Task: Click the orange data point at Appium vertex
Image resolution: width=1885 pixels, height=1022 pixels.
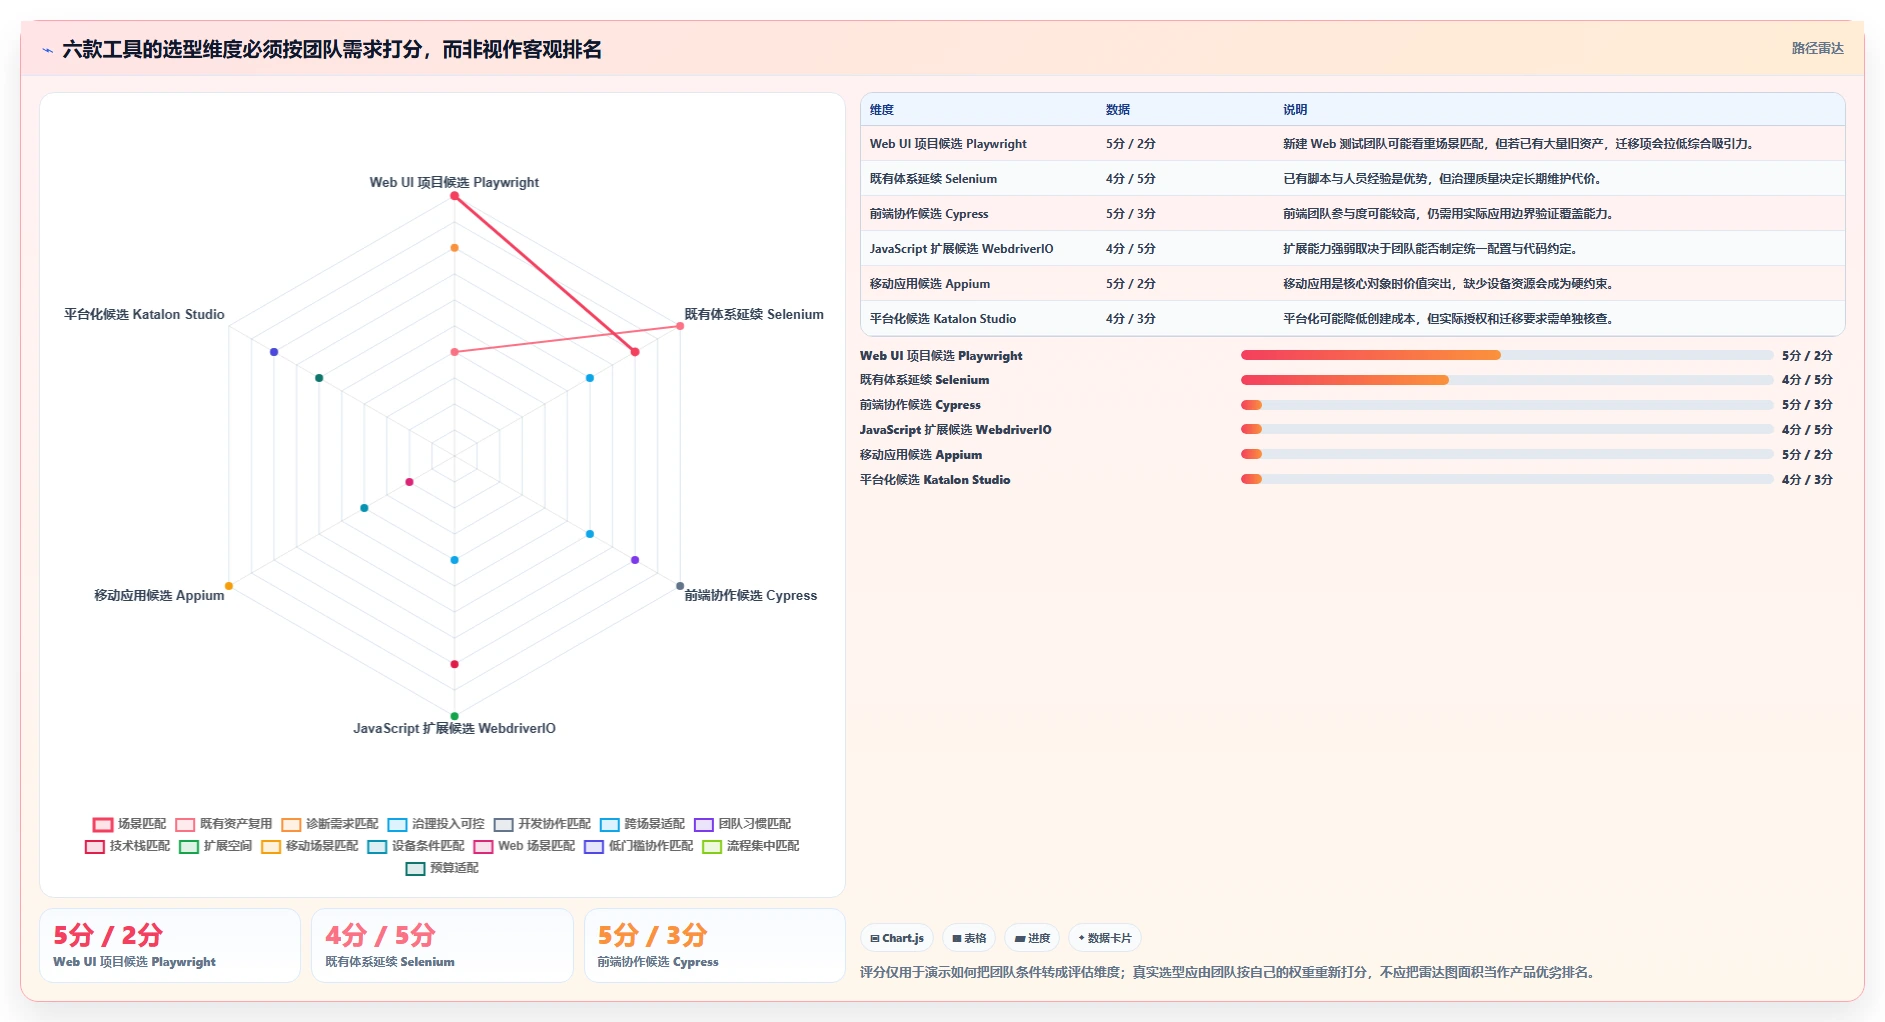Action: coord(229,586)
